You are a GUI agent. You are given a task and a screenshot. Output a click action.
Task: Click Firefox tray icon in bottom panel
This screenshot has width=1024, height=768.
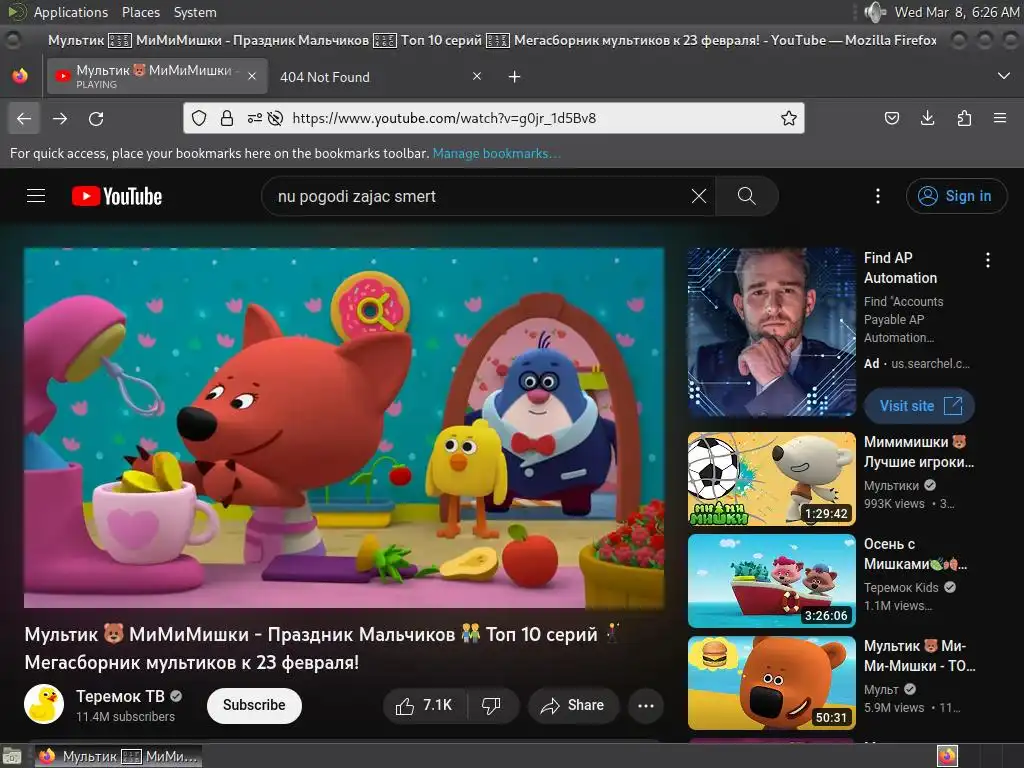947,756
